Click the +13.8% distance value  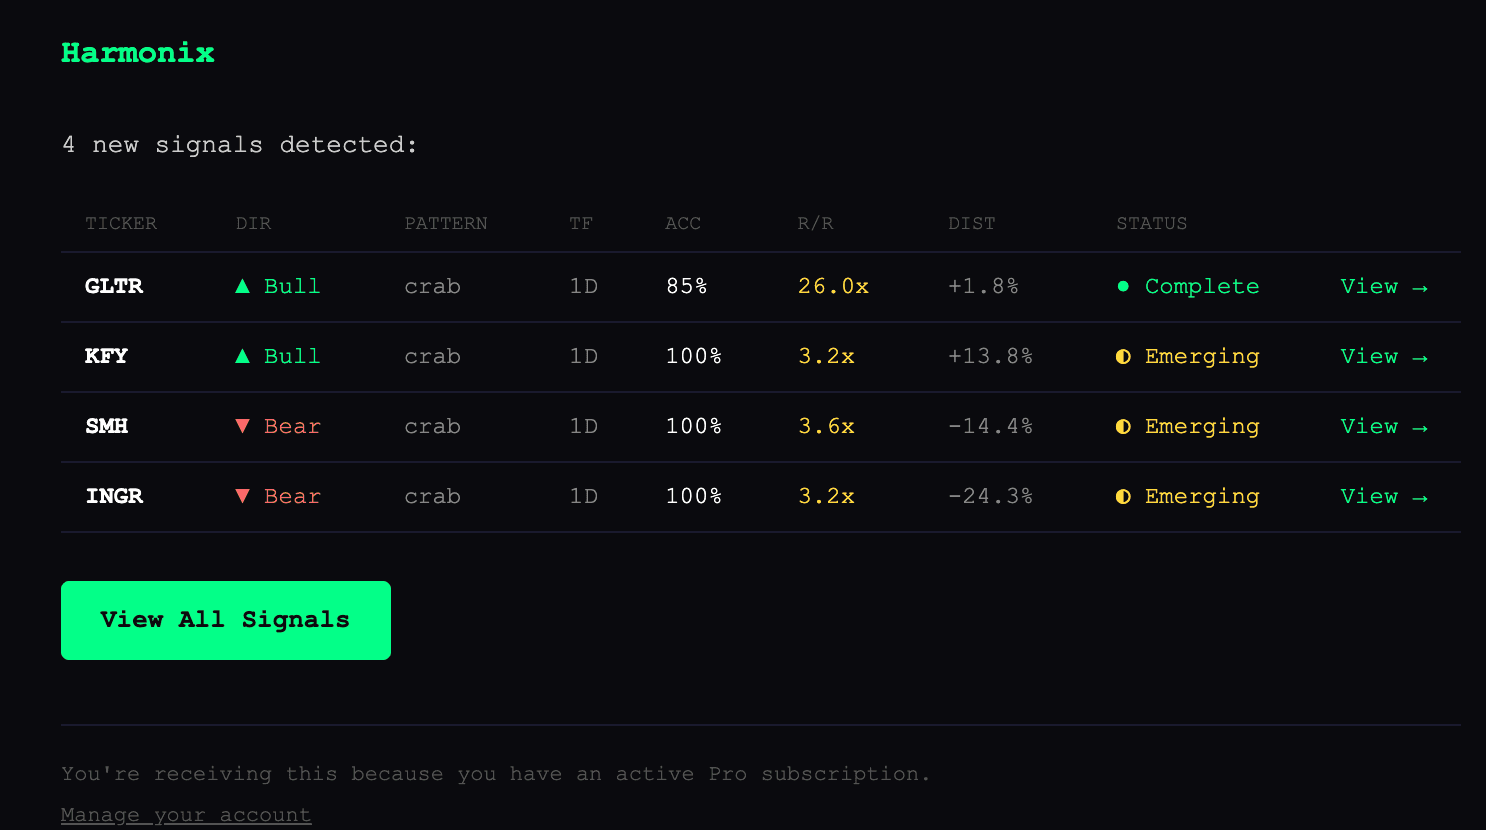click(x=990, y=356)
